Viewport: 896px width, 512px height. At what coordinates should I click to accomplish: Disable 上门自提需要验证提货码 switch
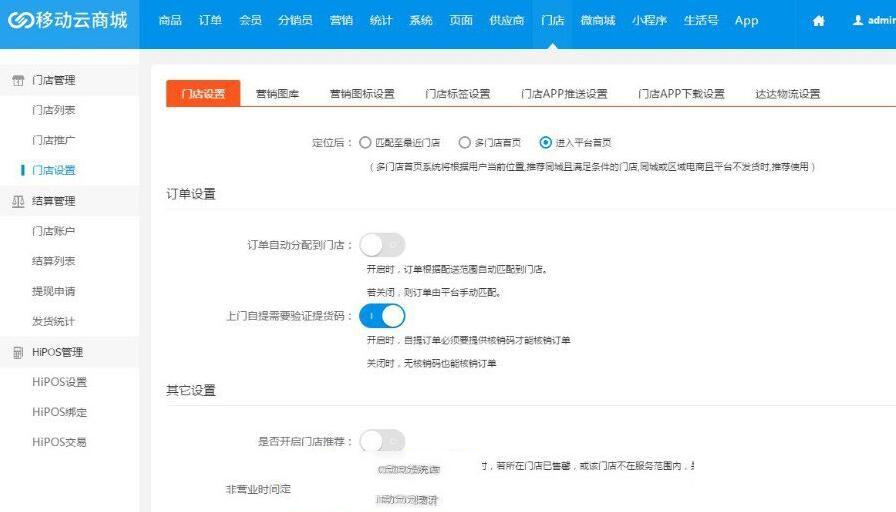tap(382, 316)
